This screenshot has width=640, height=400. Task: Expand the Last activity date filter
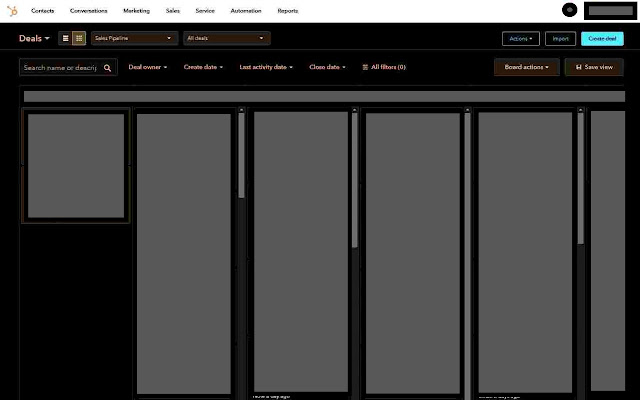click(266, 67)
